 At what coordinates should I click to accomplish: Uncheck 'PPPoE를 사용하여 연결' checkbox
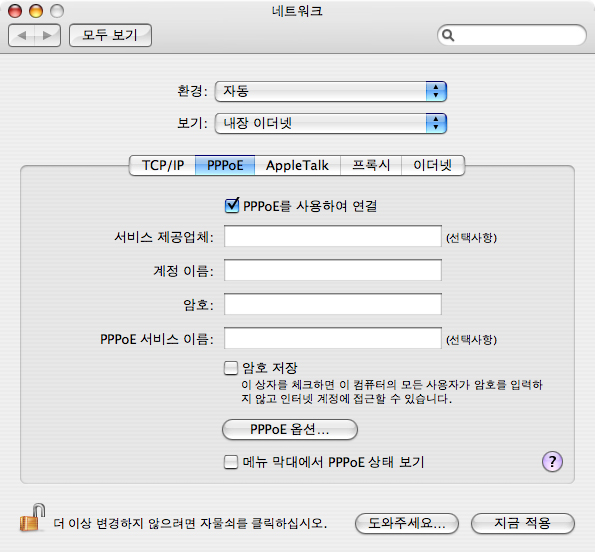point(231,206)
